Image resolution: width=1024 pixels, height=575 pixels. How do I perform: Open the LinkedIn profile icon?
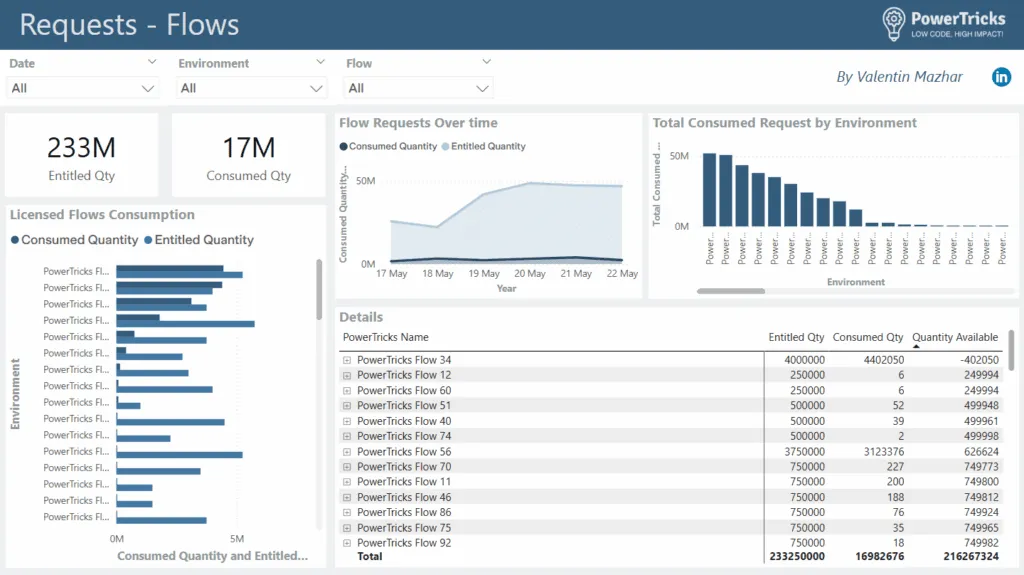(1001, 77)
